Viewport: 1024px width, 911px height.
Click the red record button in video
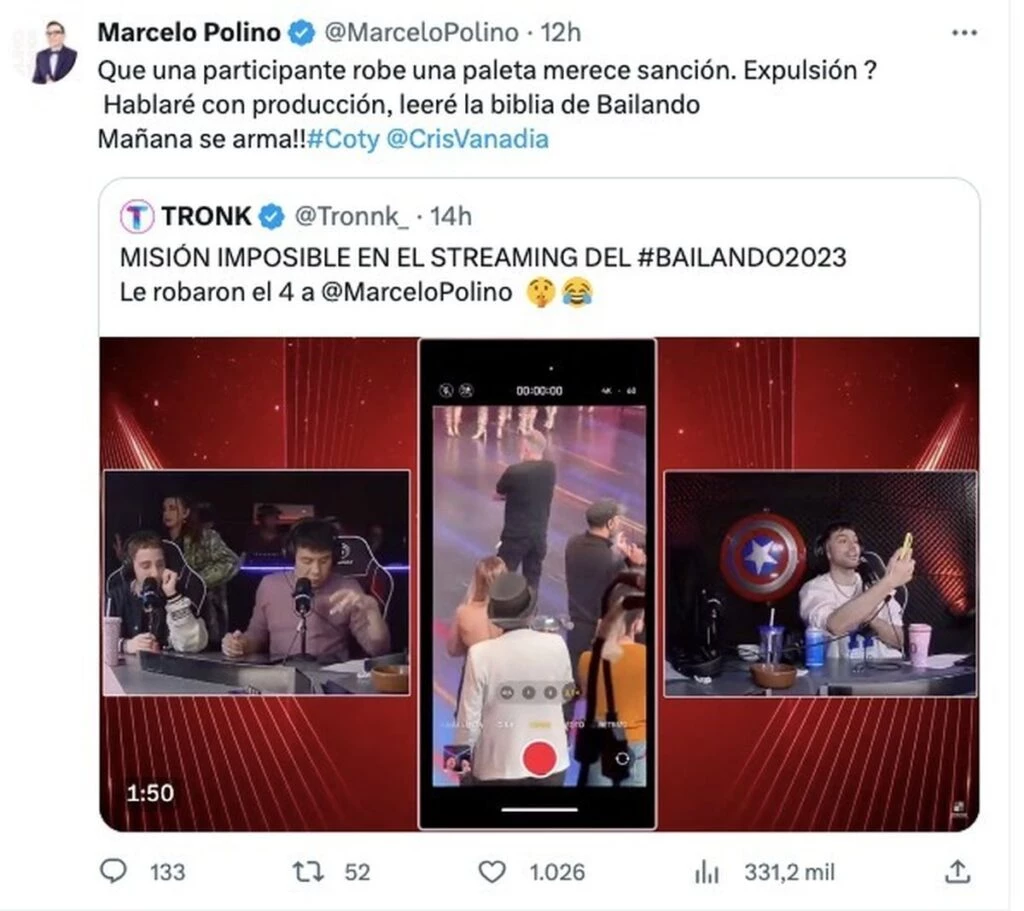pyautogui.click(x=540, y=757)
